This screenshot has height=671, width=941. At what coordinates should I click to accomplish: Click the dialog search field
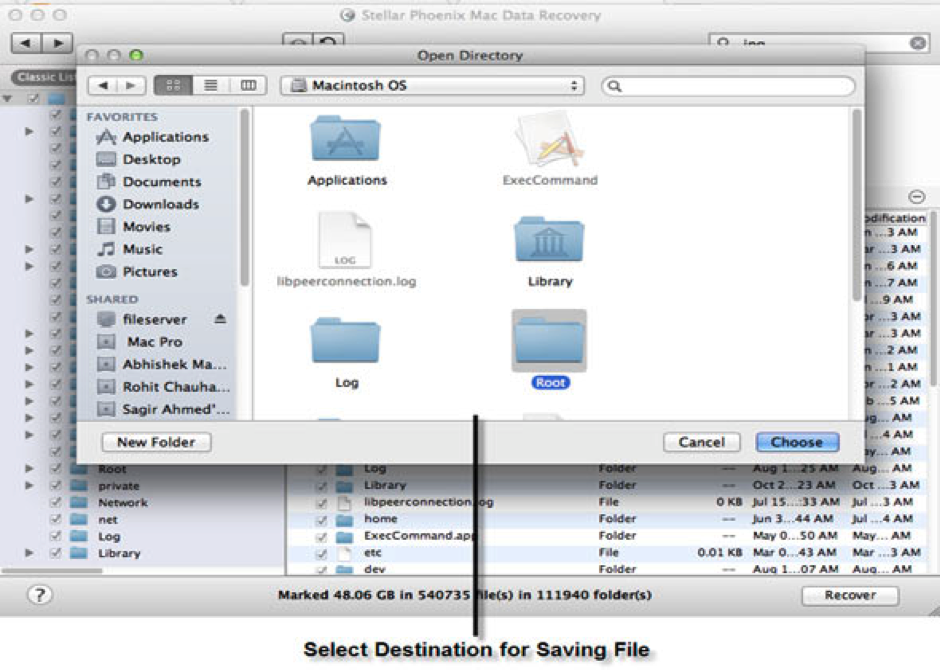click(x=728, y=86)
